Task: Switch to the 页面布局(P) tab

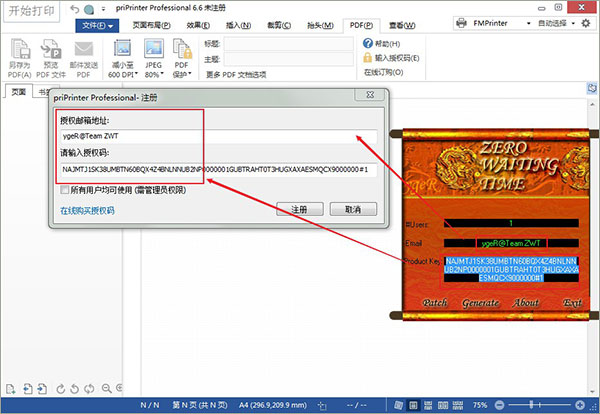Action: [x=152, y=25]
